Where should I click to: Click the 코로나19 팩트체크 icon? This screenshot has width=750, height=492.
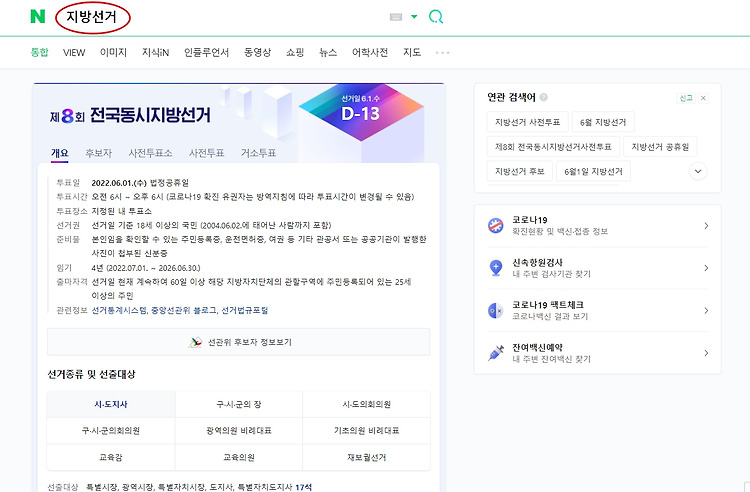tap(496, 310)
